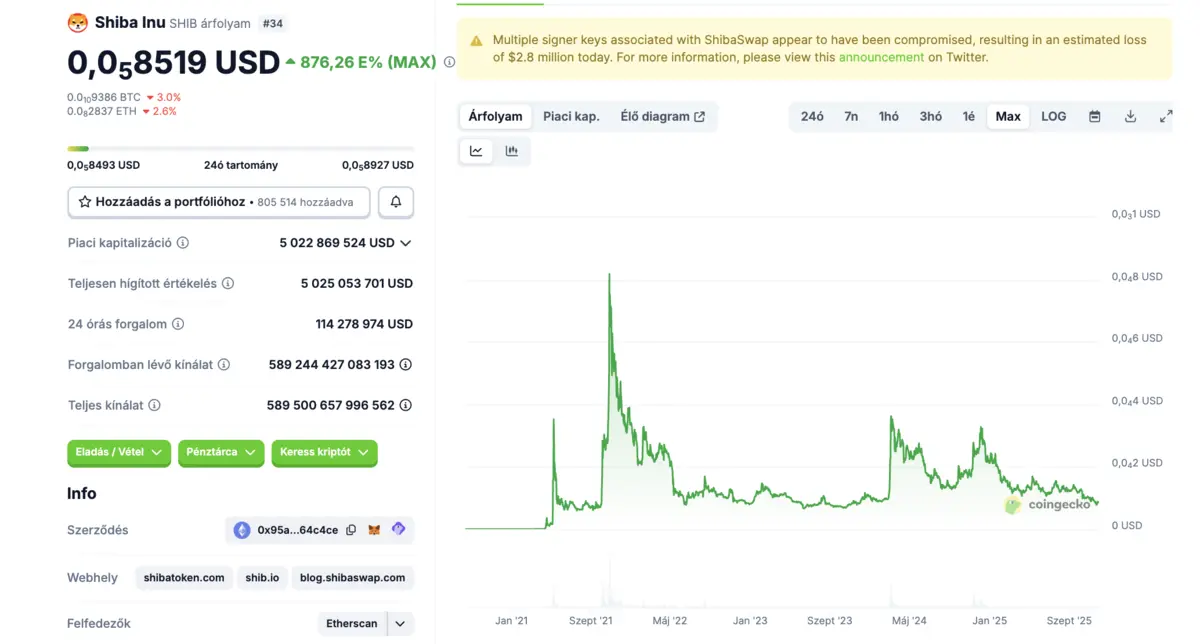
Task: Select the 24ó time range
Action: coord(812,117)
